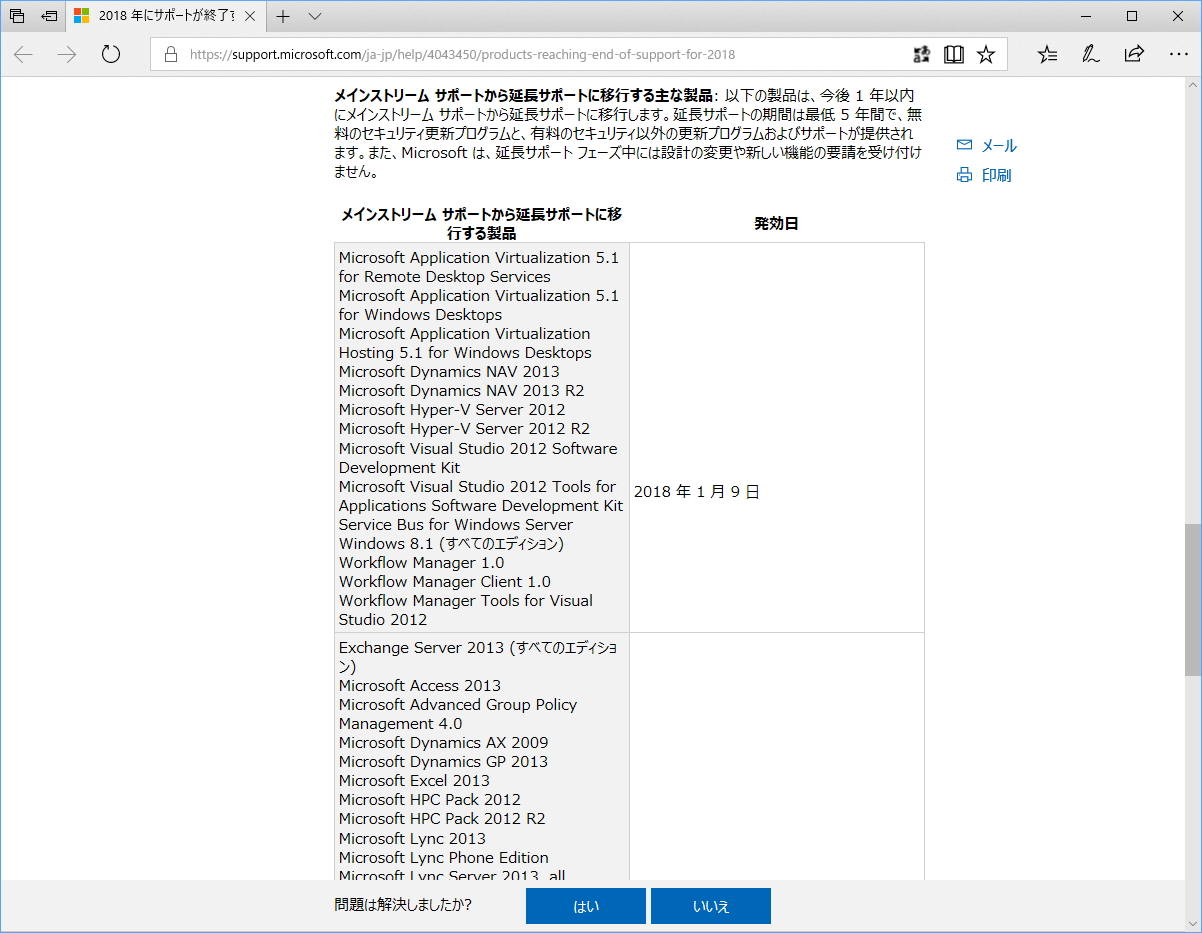Click the いいえ feedback button

(x=710, y=906)
